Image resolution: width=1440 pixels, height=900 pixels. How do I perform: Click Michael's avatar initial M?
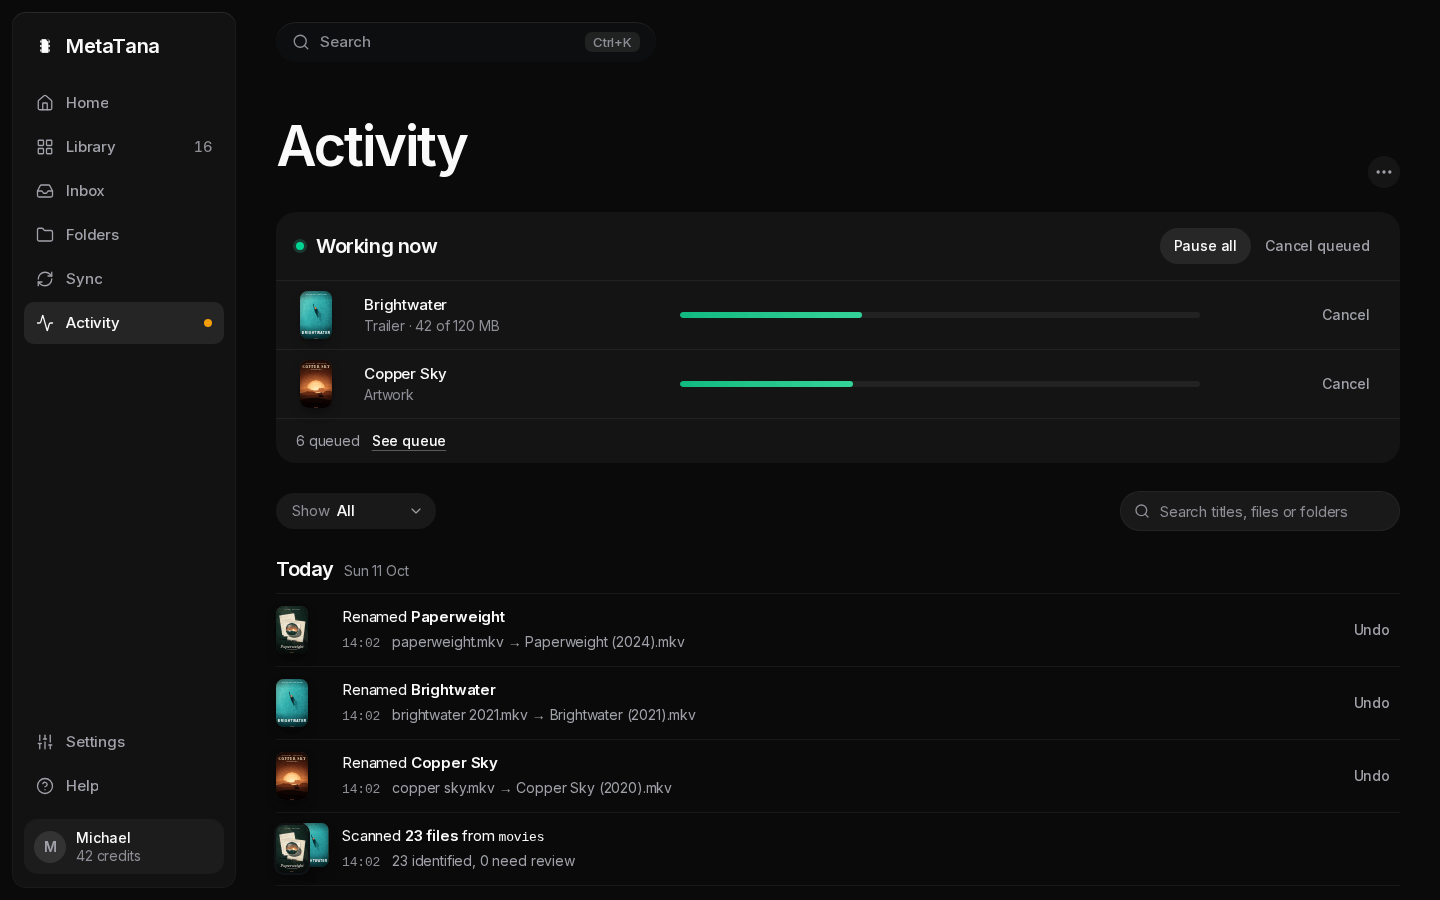[x=50, y=847]
